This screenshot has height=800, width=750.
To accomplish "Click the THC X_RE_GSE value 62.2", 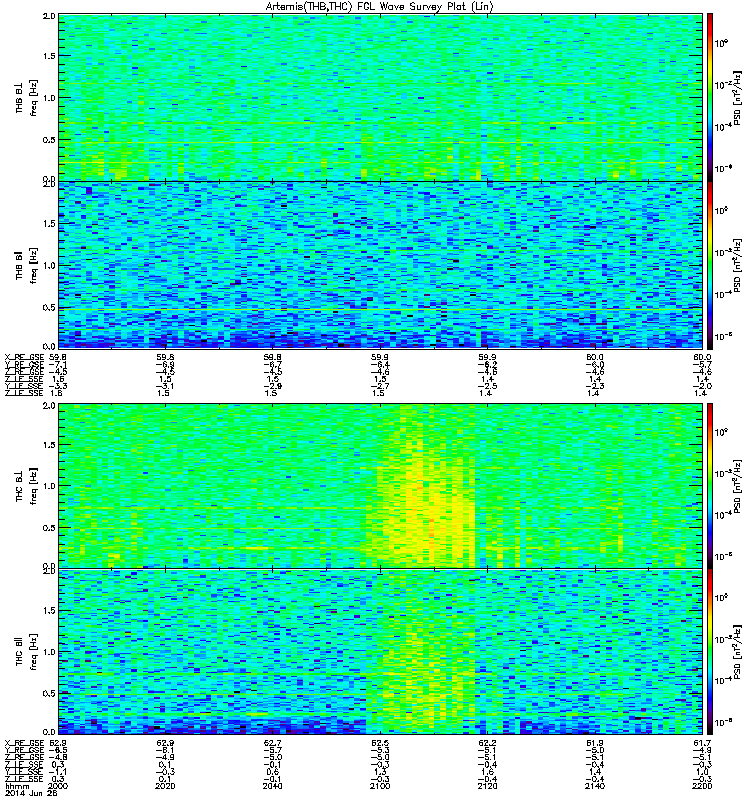I will 487,743.
